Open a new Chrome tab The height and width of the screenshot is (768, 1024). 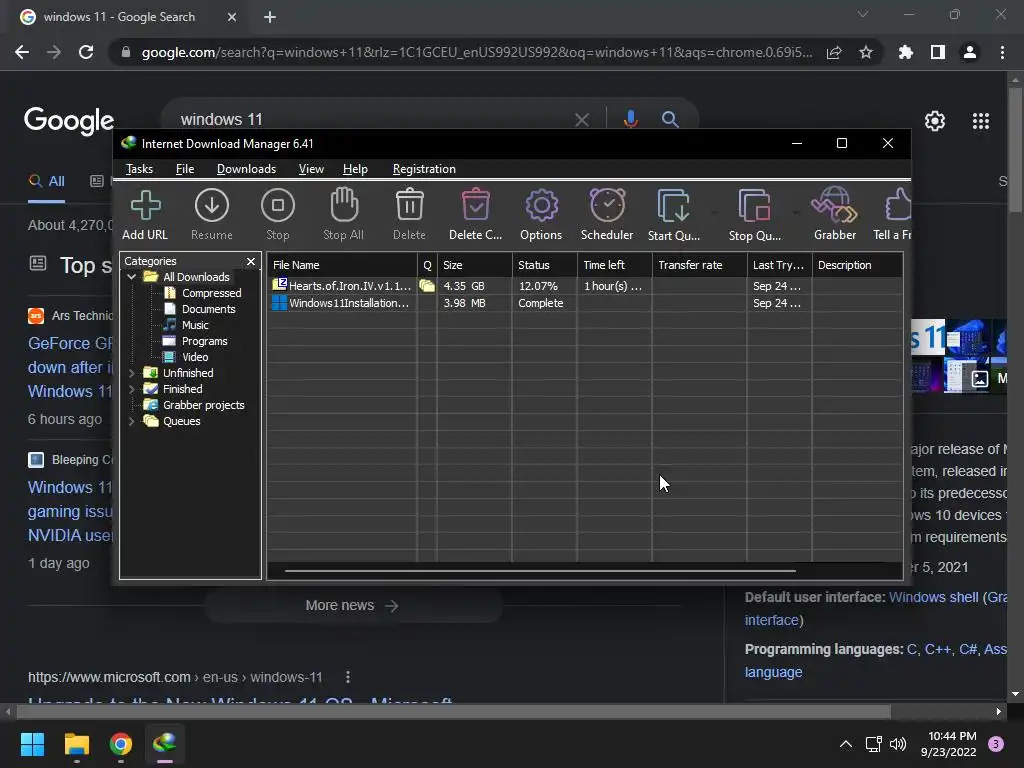coord(270,17)
